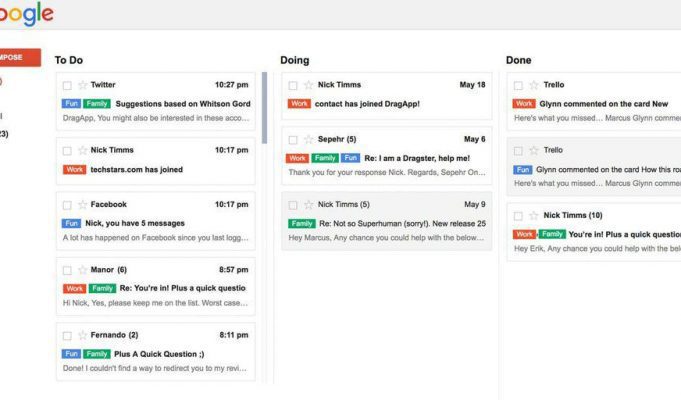Star the Facebook email in To Do
Screen dimensions: 681x400
(83, 205)
